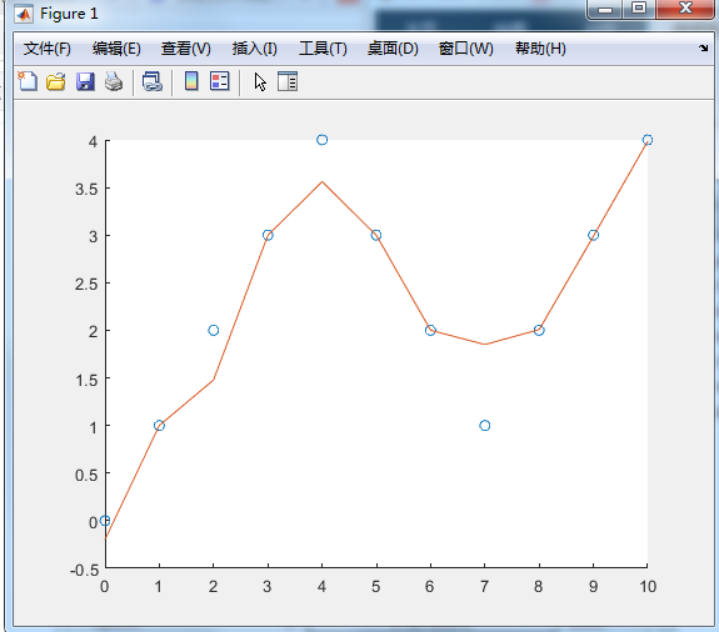Open the 工具(T) menu
This screenshot has height=633, width=719.
[x=323, y=48]
